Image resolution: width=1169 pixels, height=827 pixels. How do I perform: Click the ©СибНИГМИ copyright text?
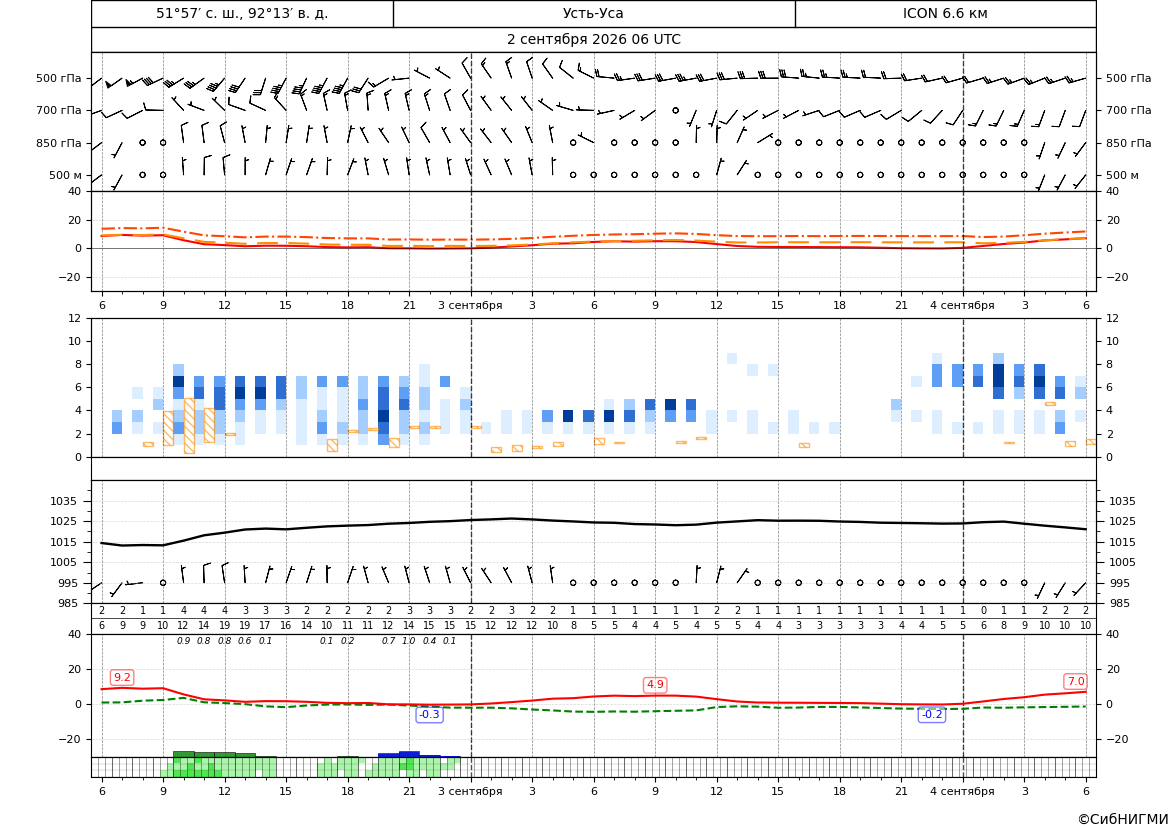click(1123, 819)
